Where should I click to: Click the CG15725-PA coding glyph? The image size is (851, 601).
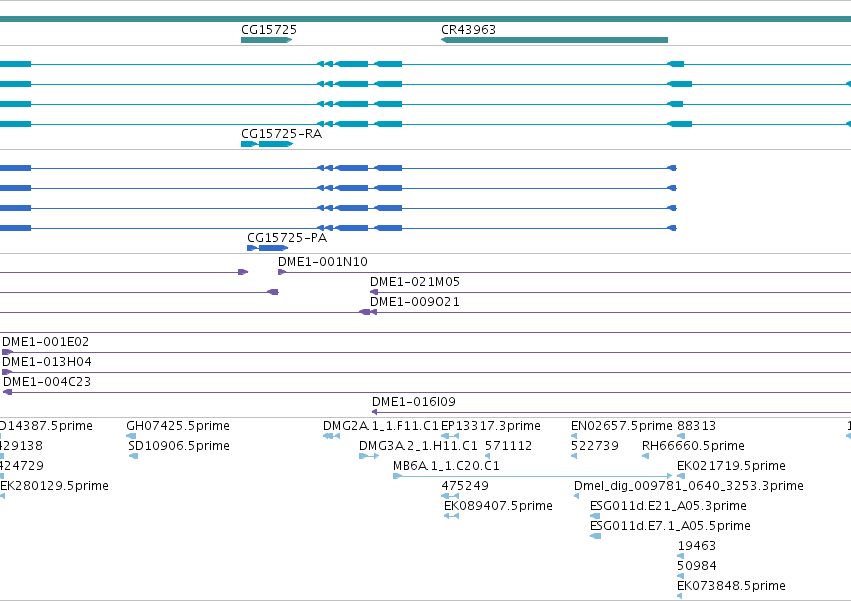tap(268, 248)
